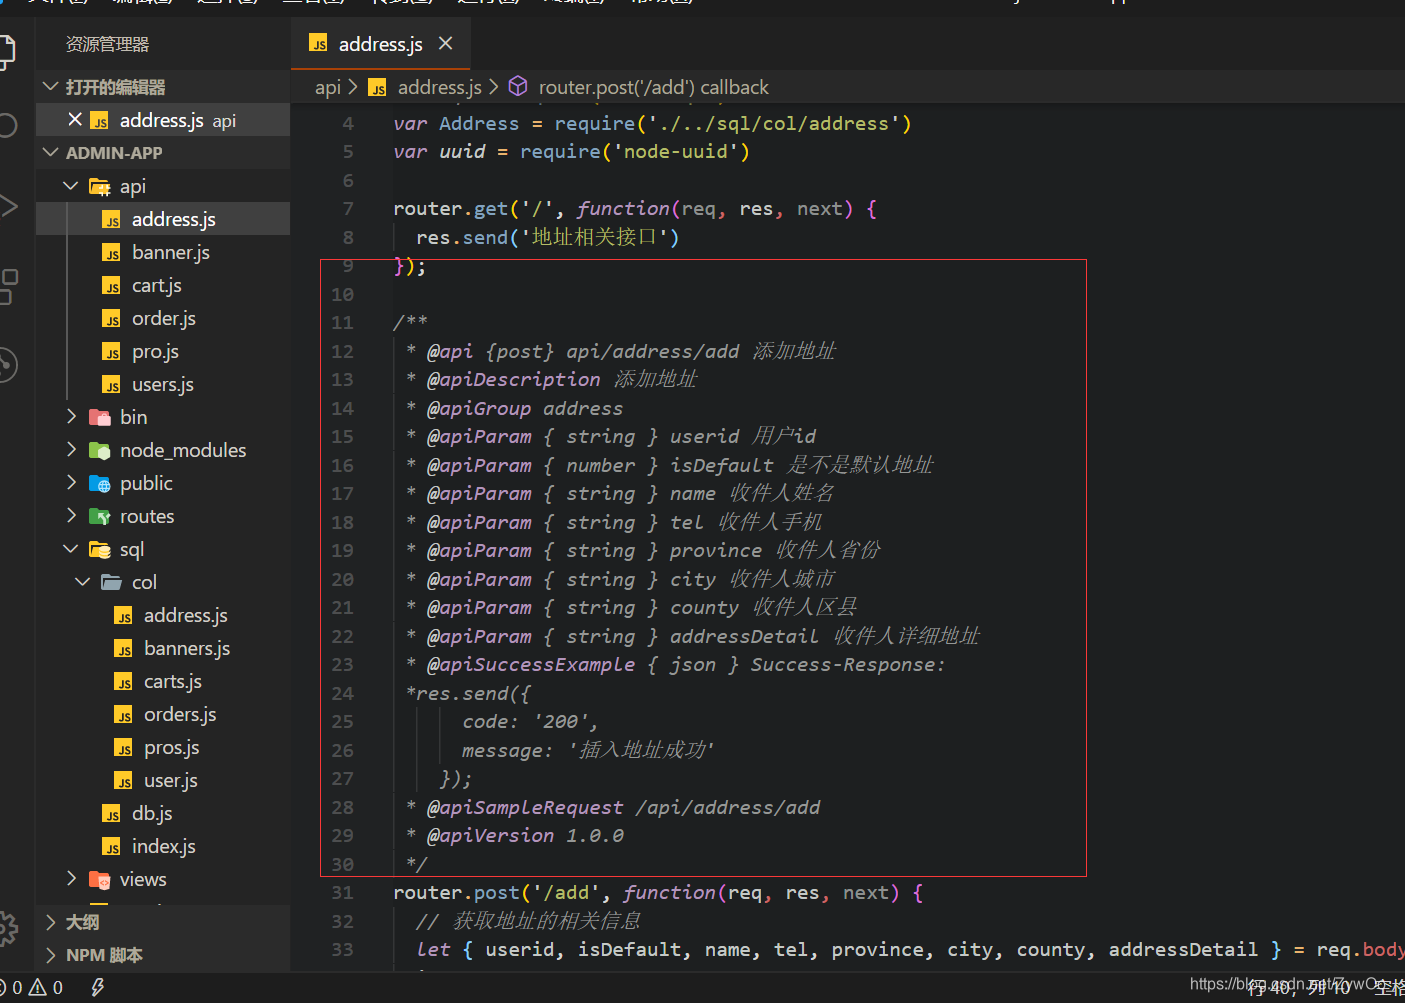This screenshot has height=1003, width=1405.
Task: Click the address.js breadcrumb segment
Action: pyautogui.click(x=440, y=87)
